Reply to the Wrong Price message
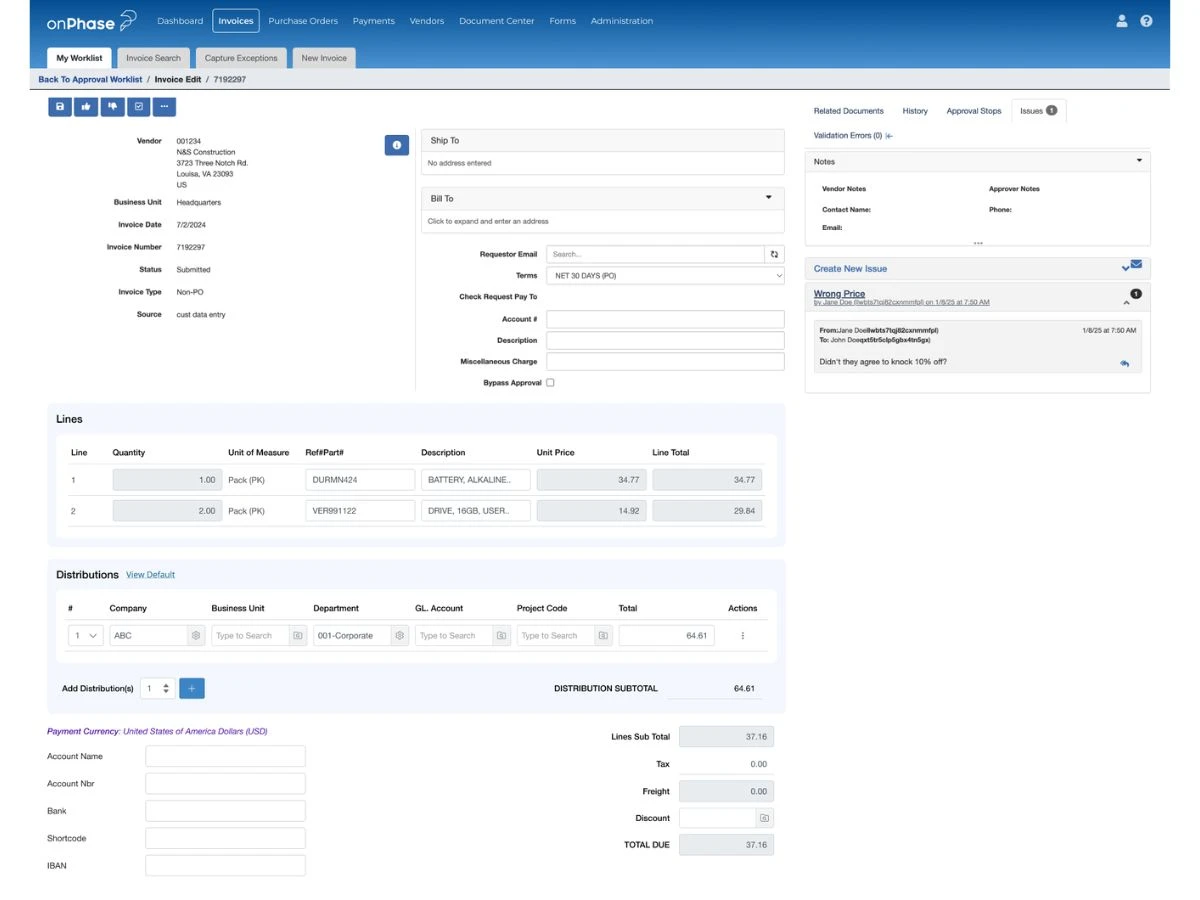 (1125, 363)
